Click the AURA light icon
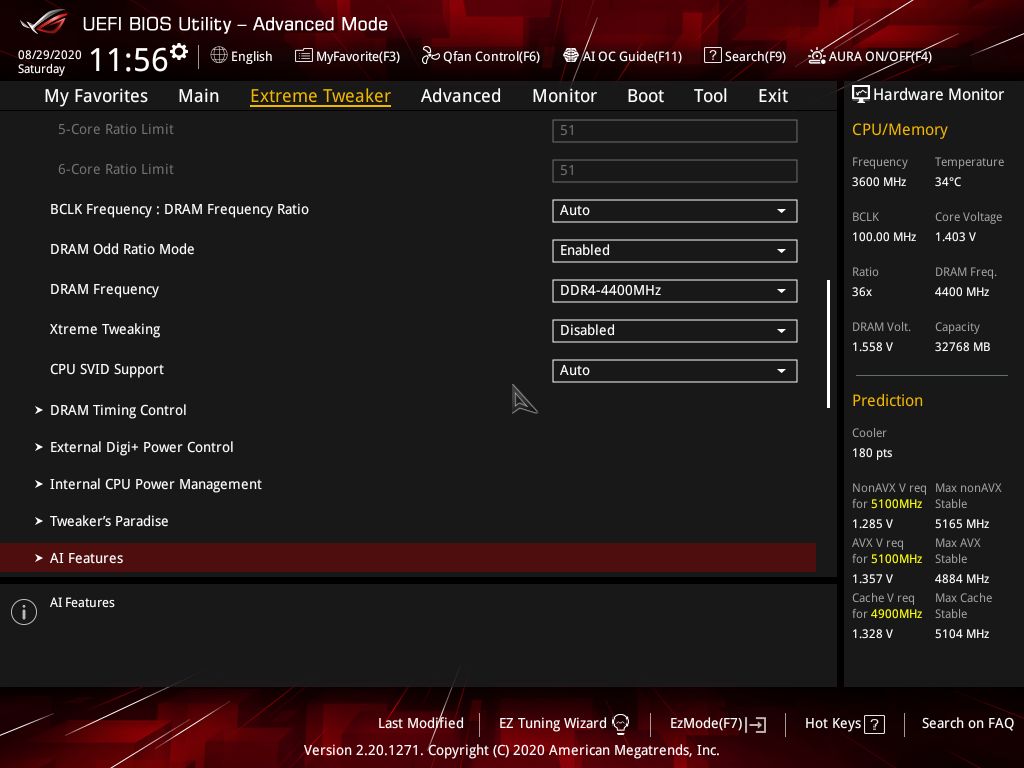The width and height of the screenshot is (1024, 768). pos(817,56)
